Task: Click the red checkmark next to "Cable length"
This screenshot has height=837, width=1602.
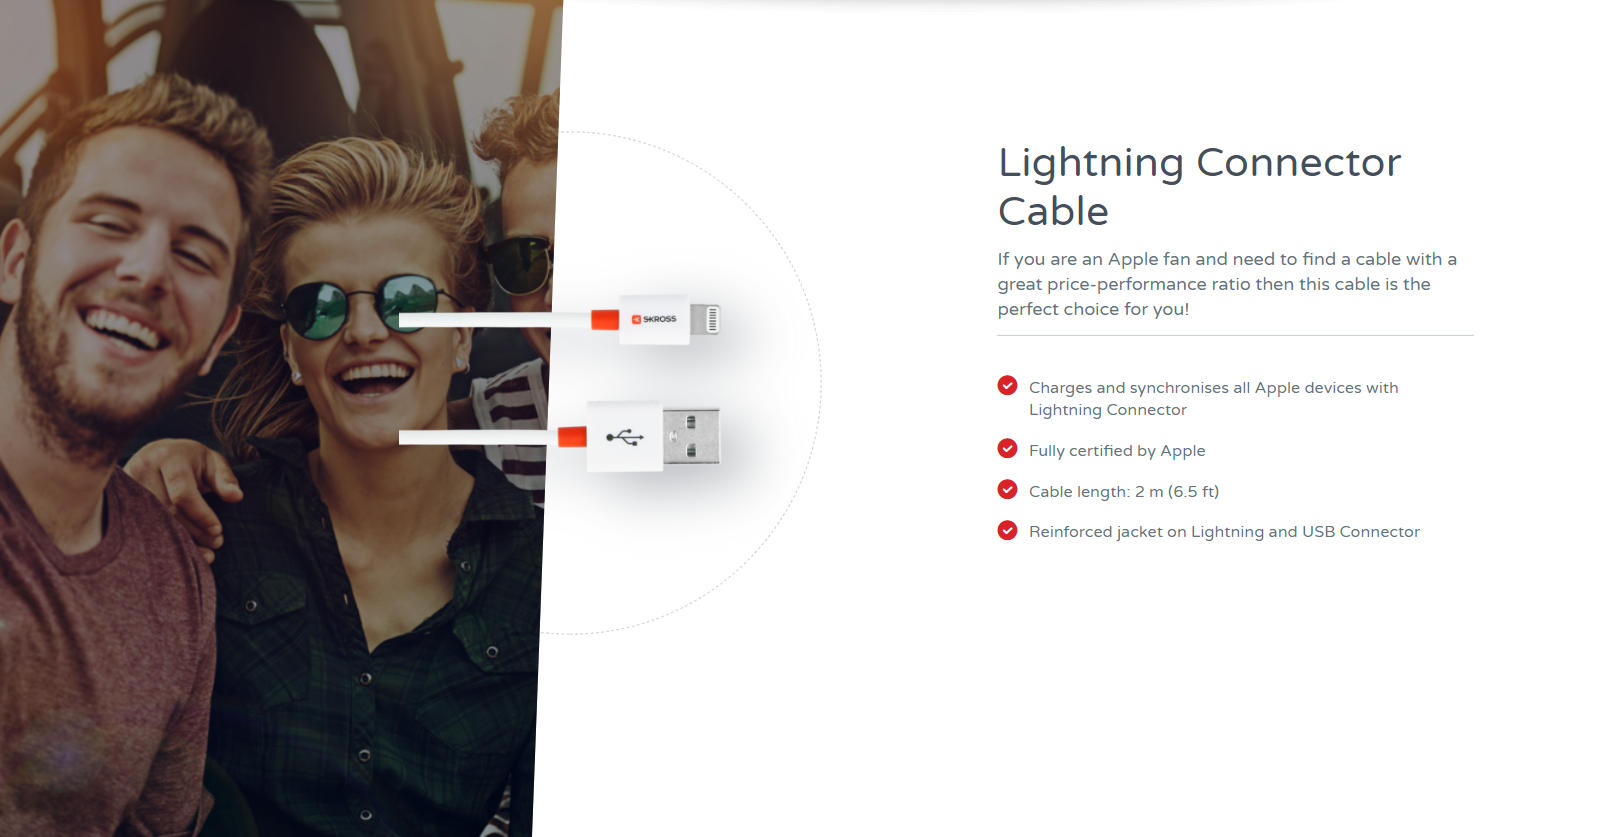Action: 1007,490
